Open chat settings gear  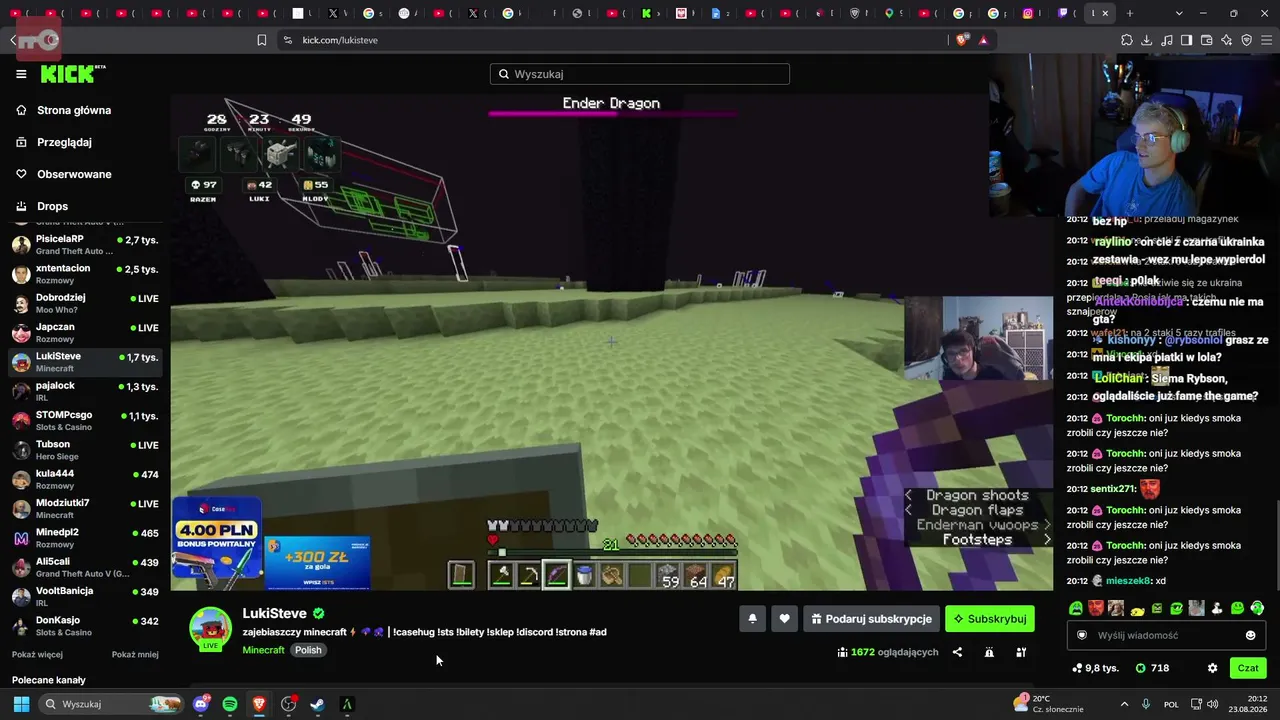(1212, 668)
